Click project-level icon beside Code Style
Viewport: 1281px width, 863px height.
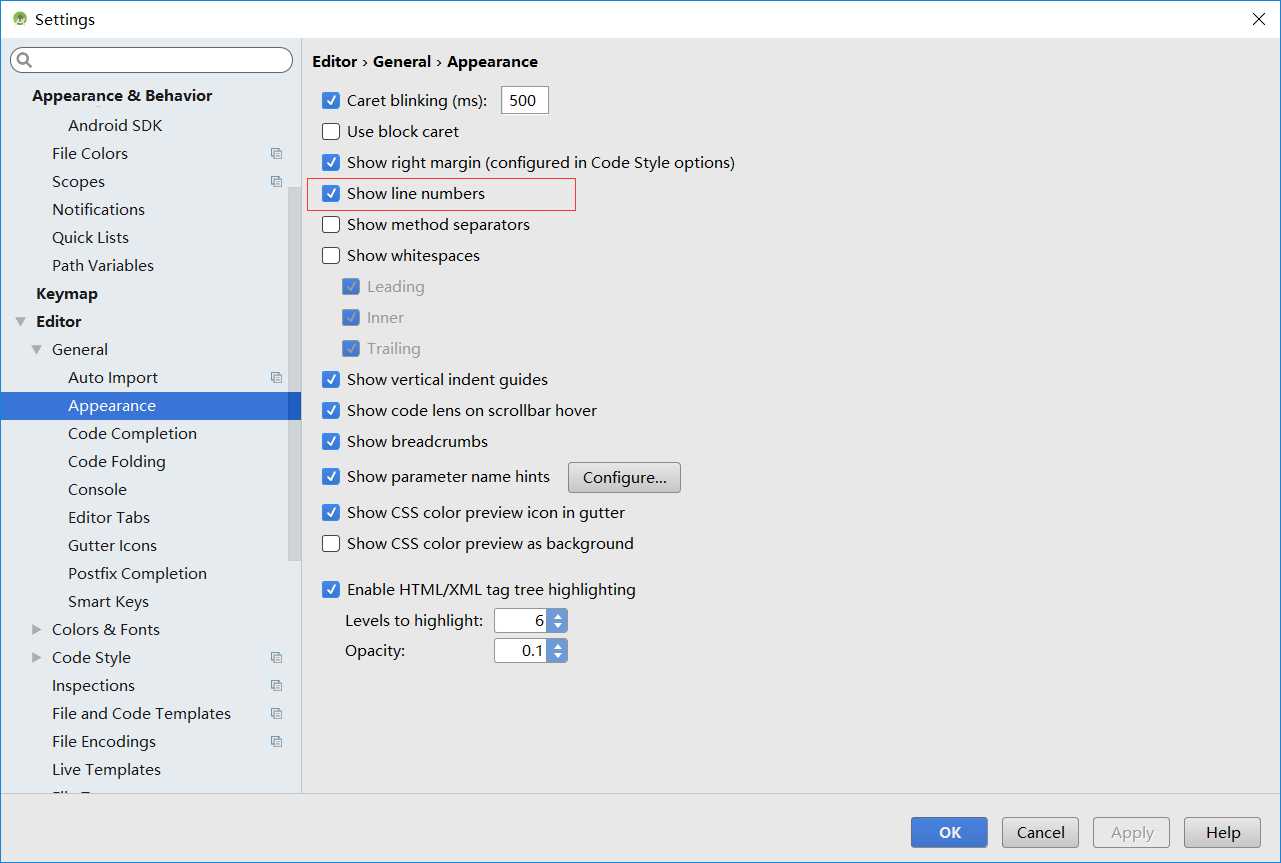click(x=277, y=658)
